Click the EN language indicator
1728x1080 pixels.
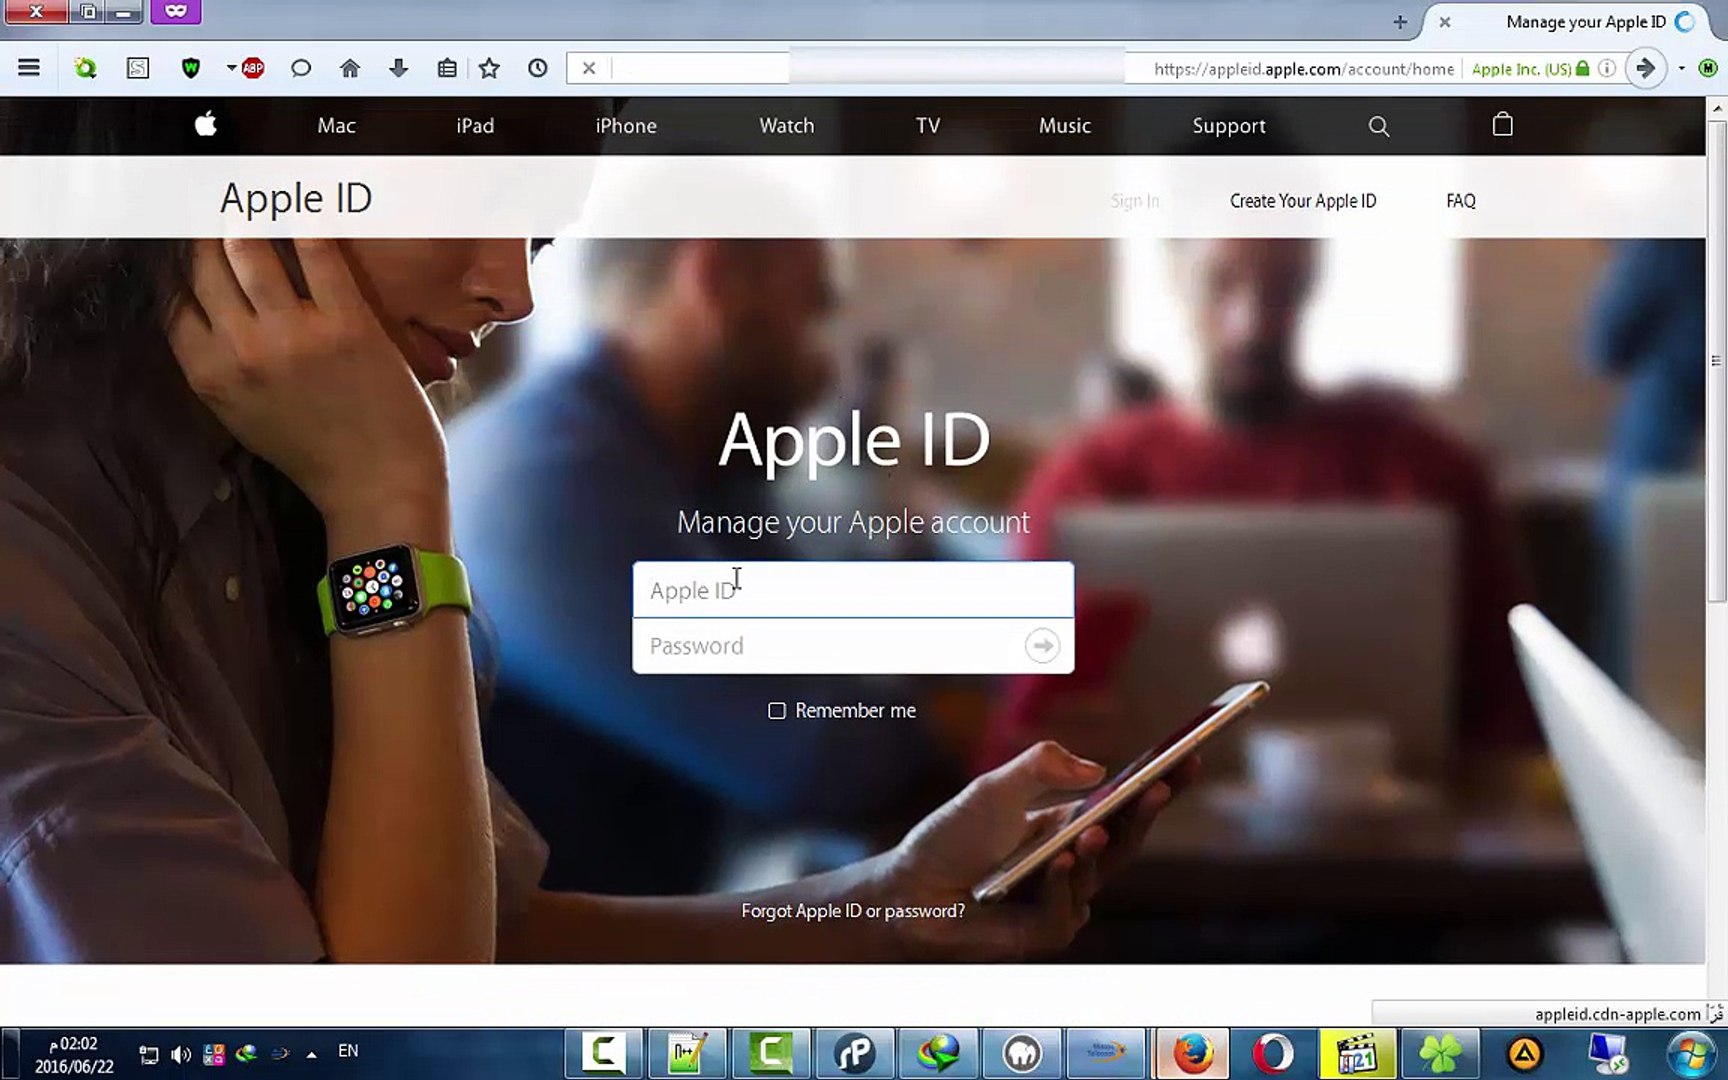348,1051
